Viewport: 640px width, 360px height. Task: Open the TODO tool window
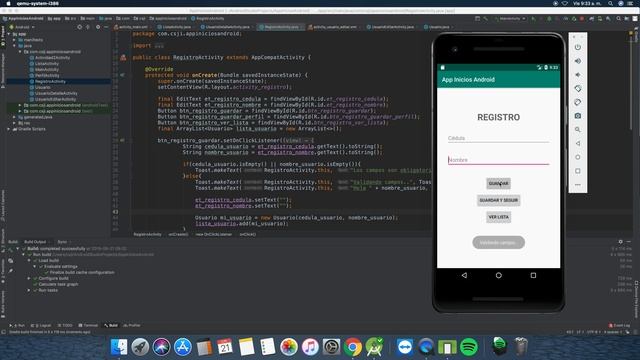click(x=65, y=325)
